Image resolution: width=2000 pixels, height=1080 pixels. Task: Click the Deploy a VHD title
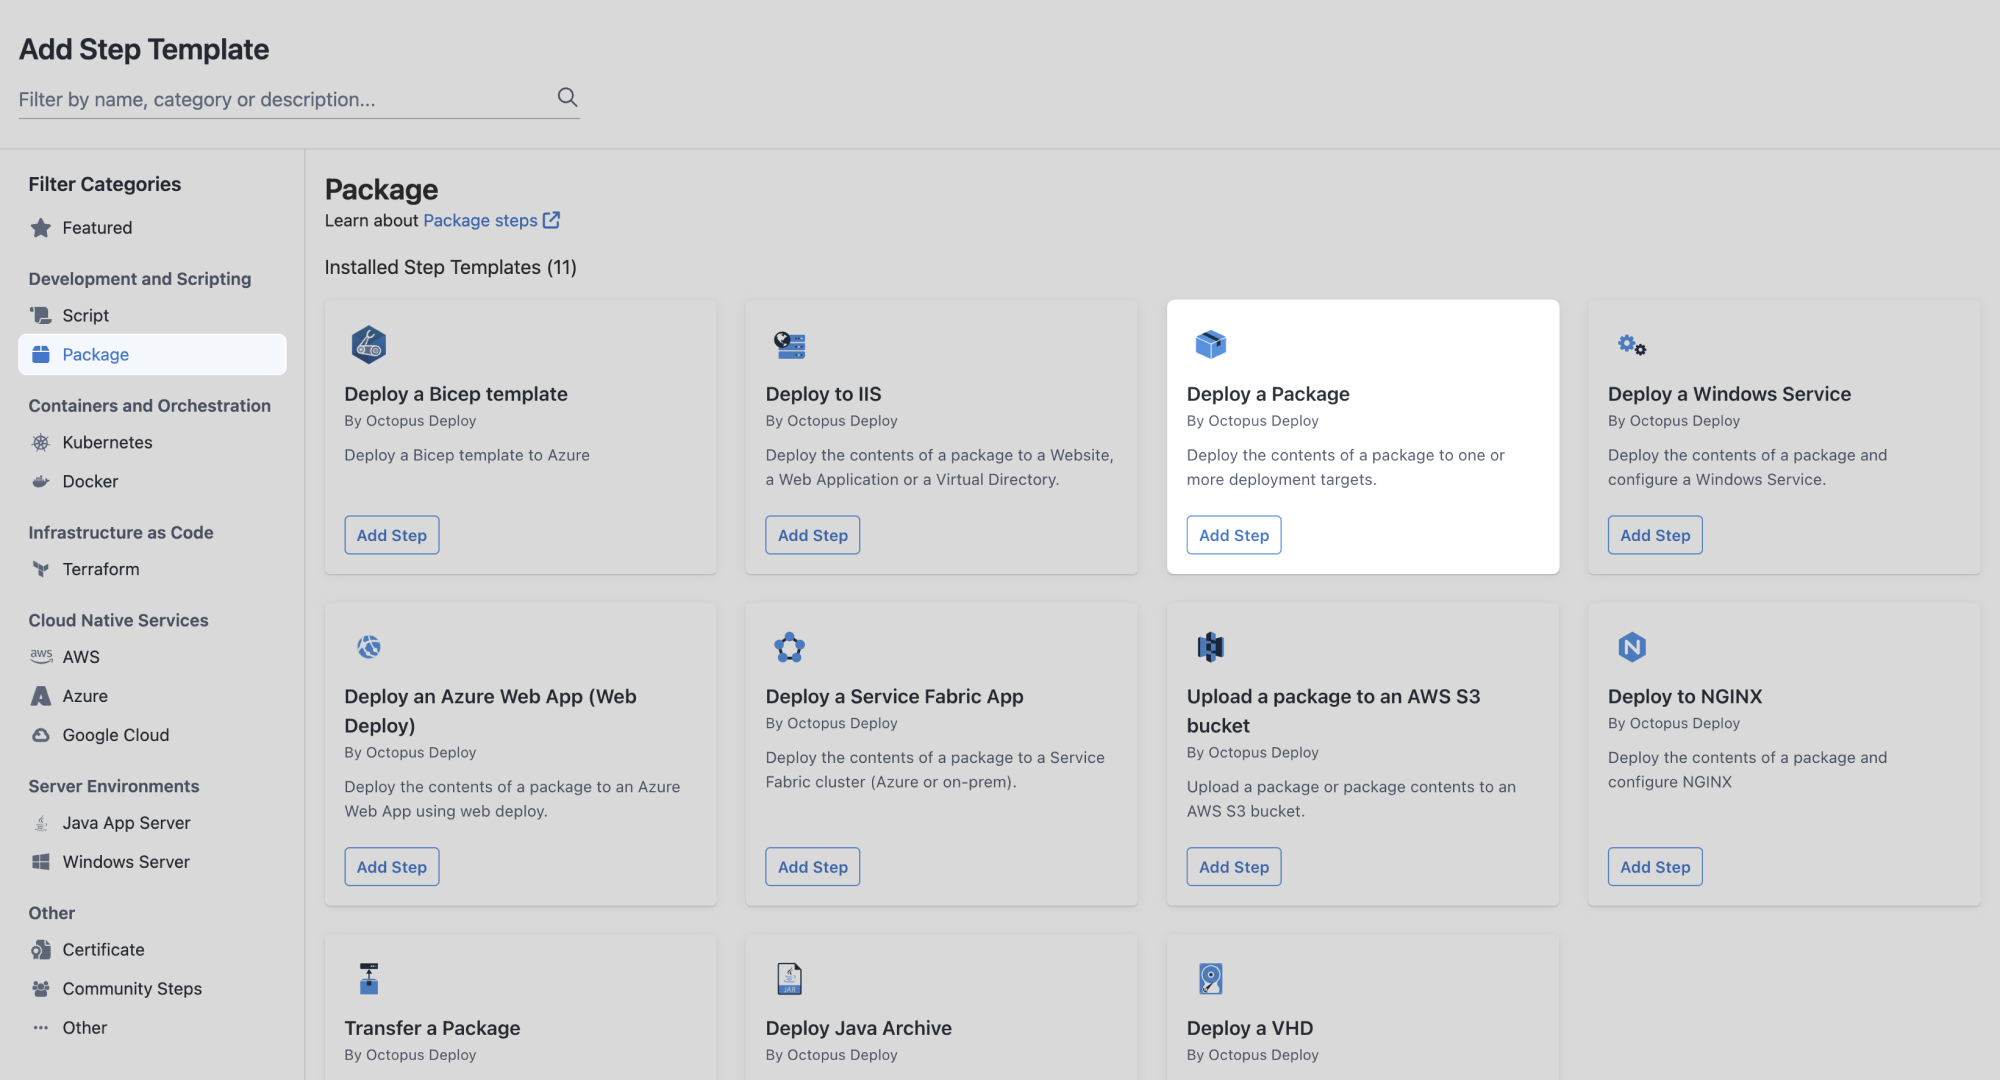coord(1250,1028)
